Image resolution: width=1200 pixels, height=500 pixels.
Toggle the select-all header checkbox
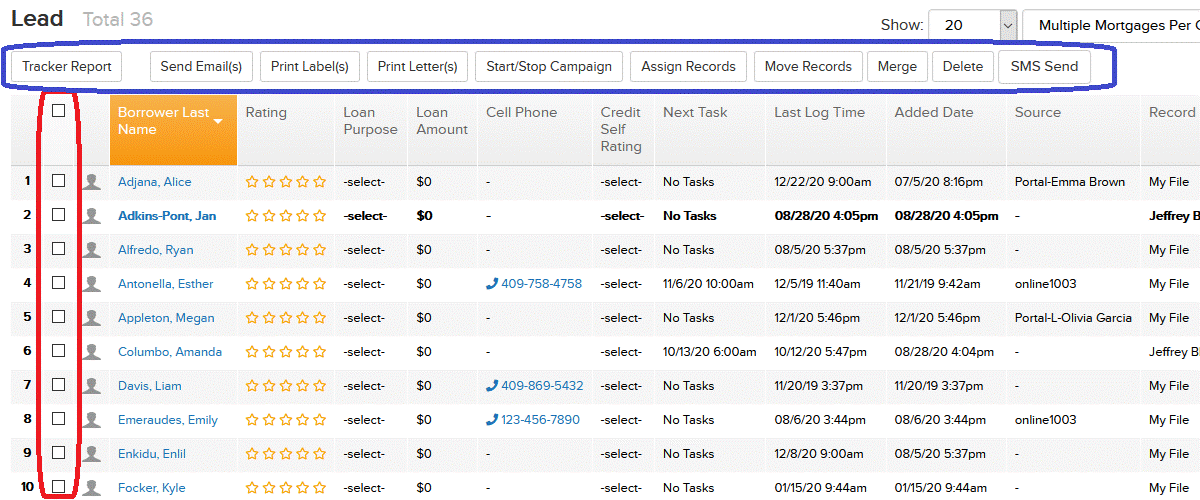pos(59,111)
